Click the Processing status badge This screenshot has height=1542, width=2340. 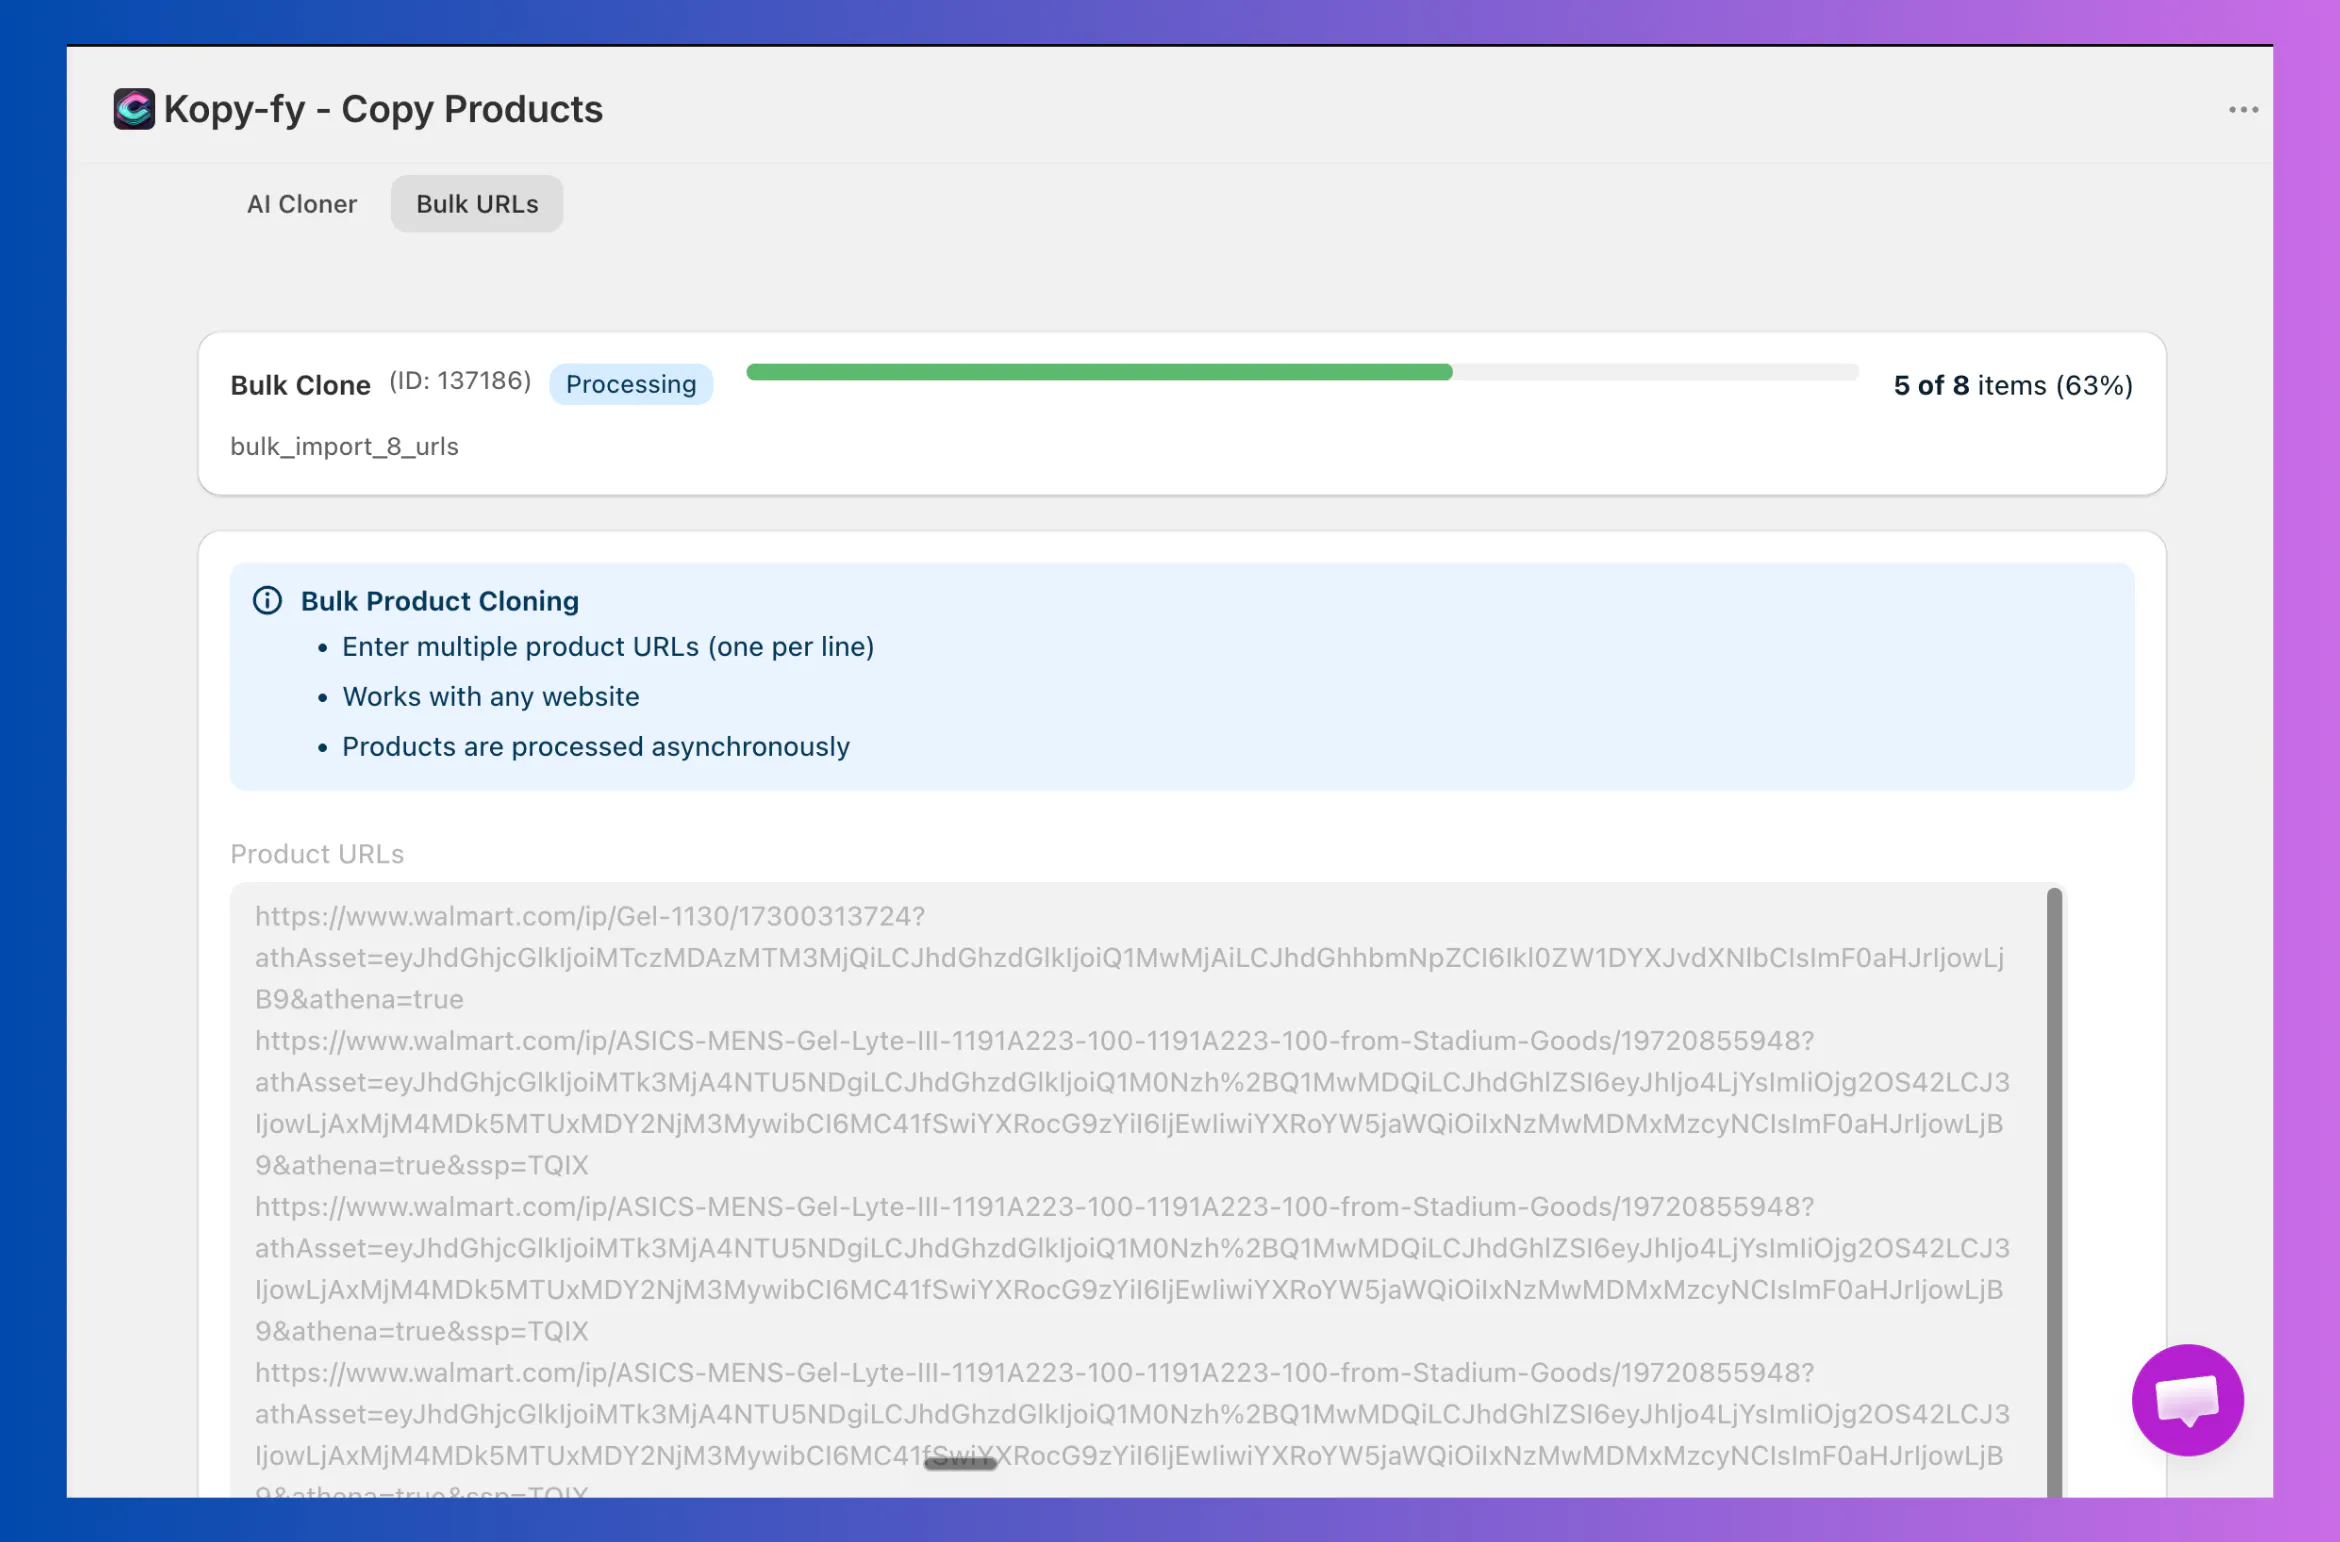coord(631,384)
